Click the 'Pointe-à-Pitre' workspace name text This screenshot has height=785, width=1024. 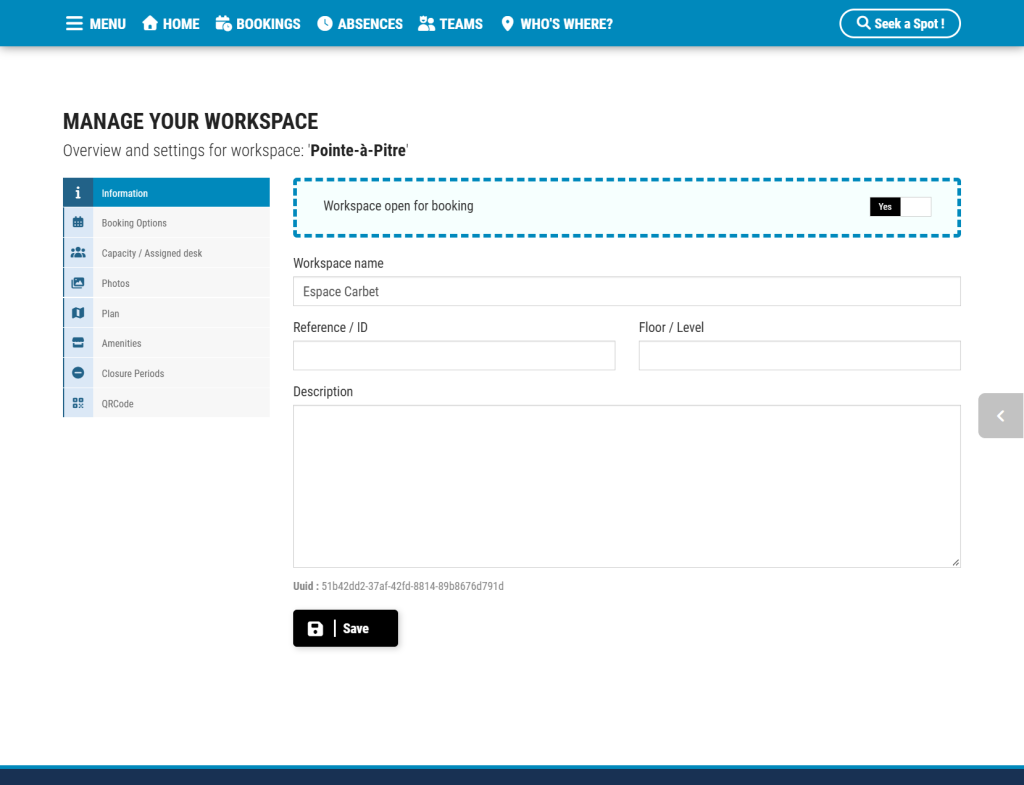coord(358,150)
